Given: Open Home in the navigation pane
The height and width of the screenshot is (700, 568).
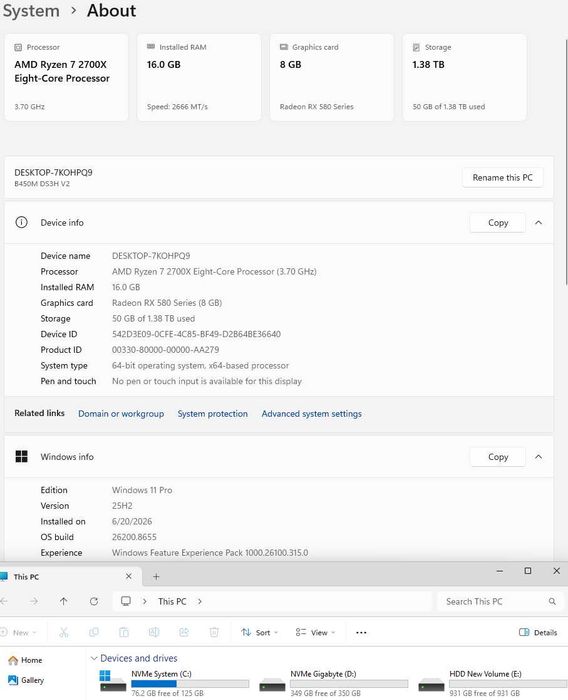Looking at the screenshot, I should [x=25, y=660].
